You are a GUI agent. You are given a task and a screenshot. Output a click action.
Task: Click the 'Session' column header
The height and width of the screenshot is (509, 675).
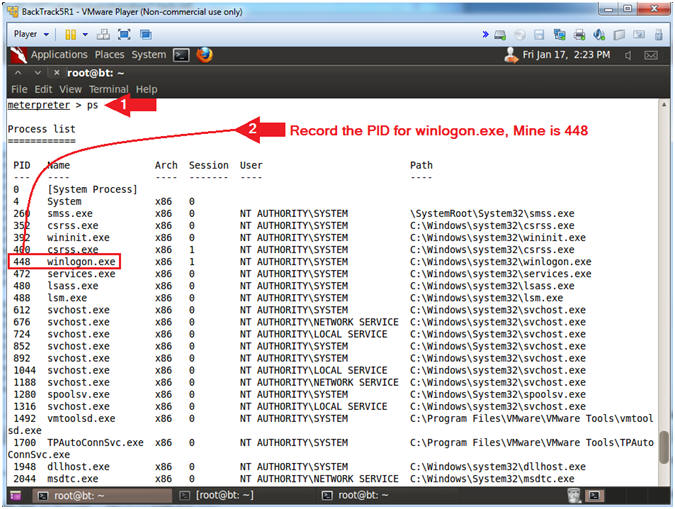click(209, 165)
